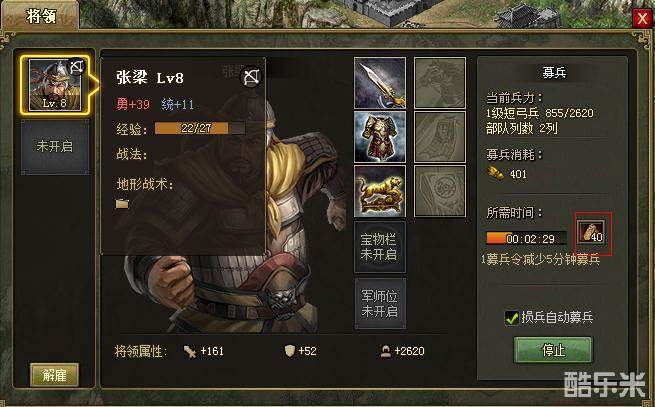Toggle 损兵自动募兵 auto-recruit checkbox

512,318
